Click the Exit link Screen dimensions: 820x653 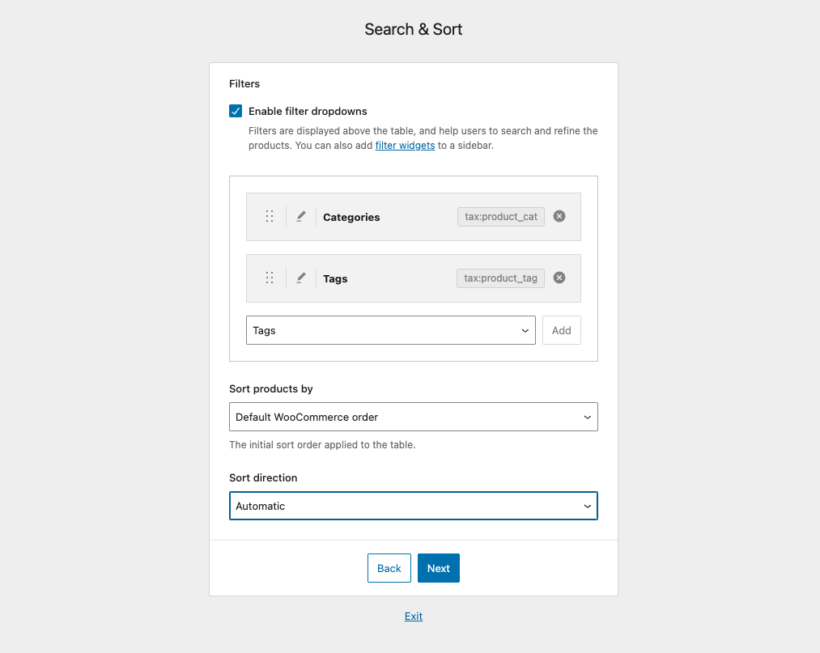coord(413,617)
